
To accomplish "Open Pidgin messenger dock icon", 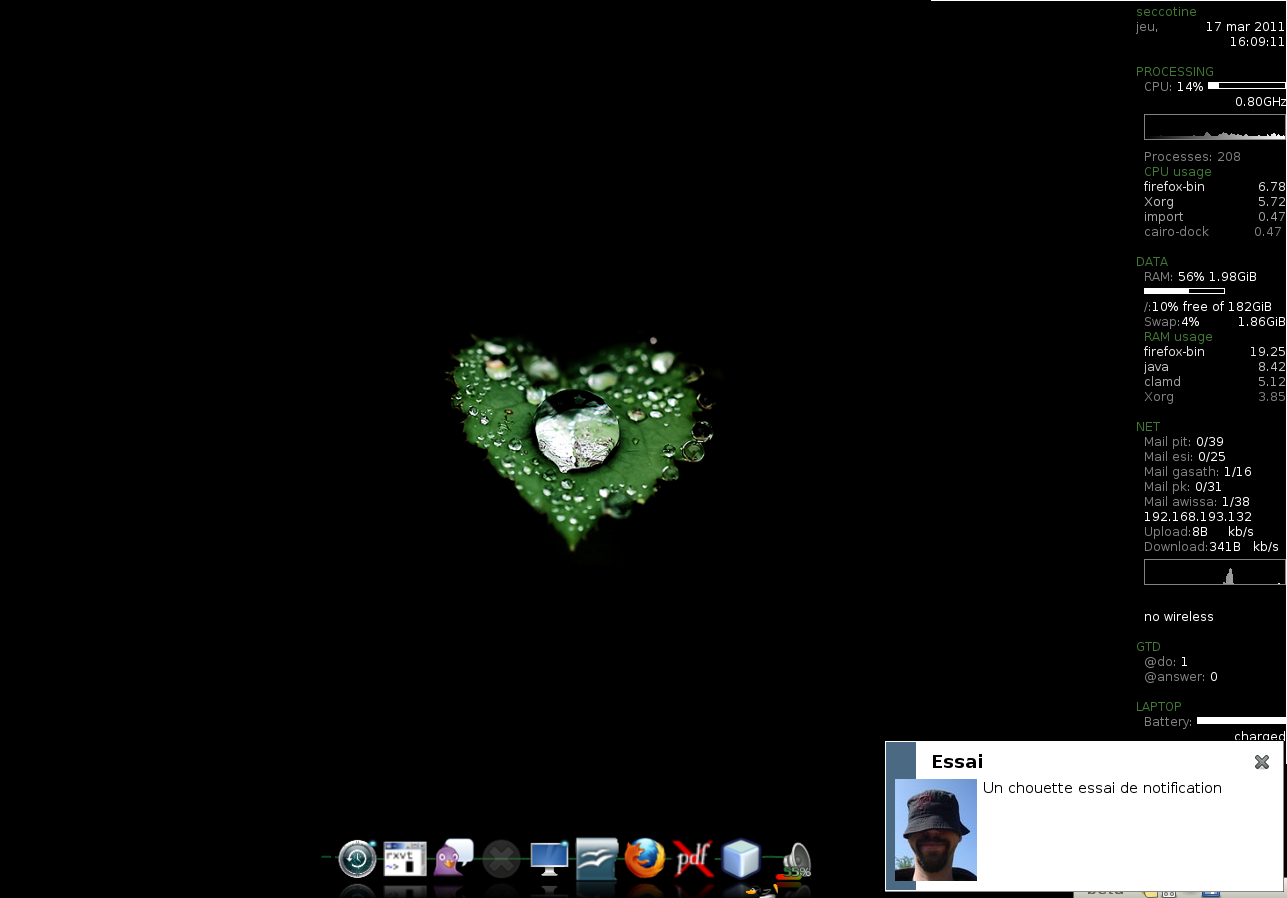I will (x=453, y=858).
